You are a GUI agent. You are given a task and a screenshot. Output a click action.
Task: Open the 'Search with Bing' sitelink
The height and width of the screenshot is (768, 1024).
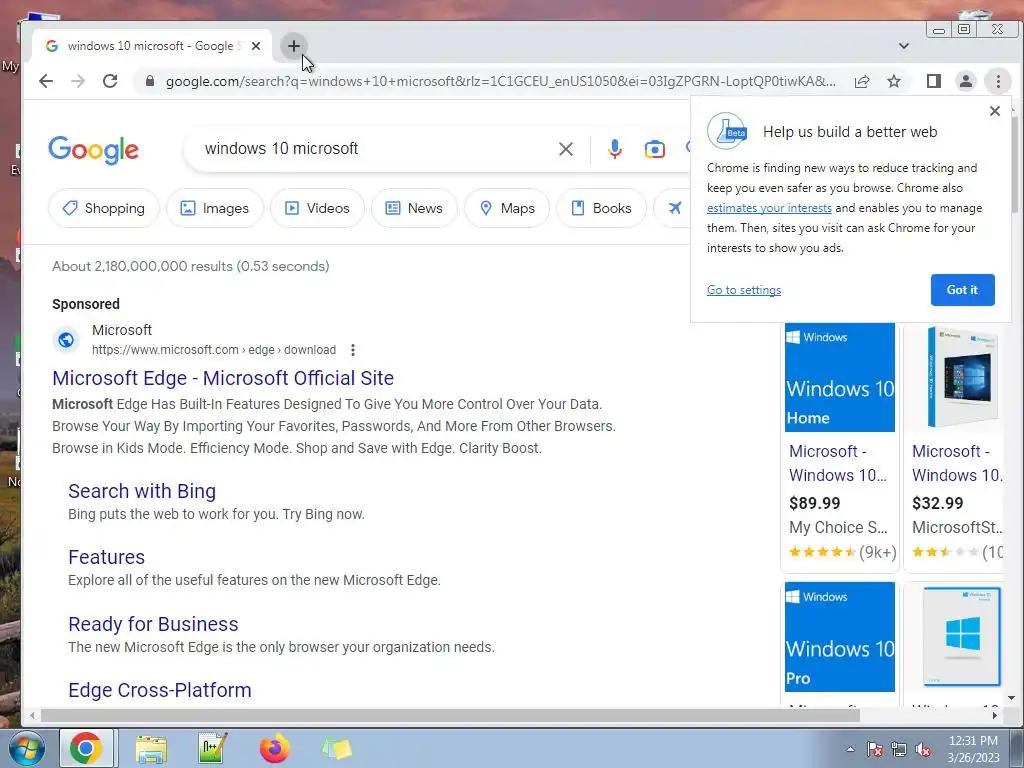coord(142,491)
